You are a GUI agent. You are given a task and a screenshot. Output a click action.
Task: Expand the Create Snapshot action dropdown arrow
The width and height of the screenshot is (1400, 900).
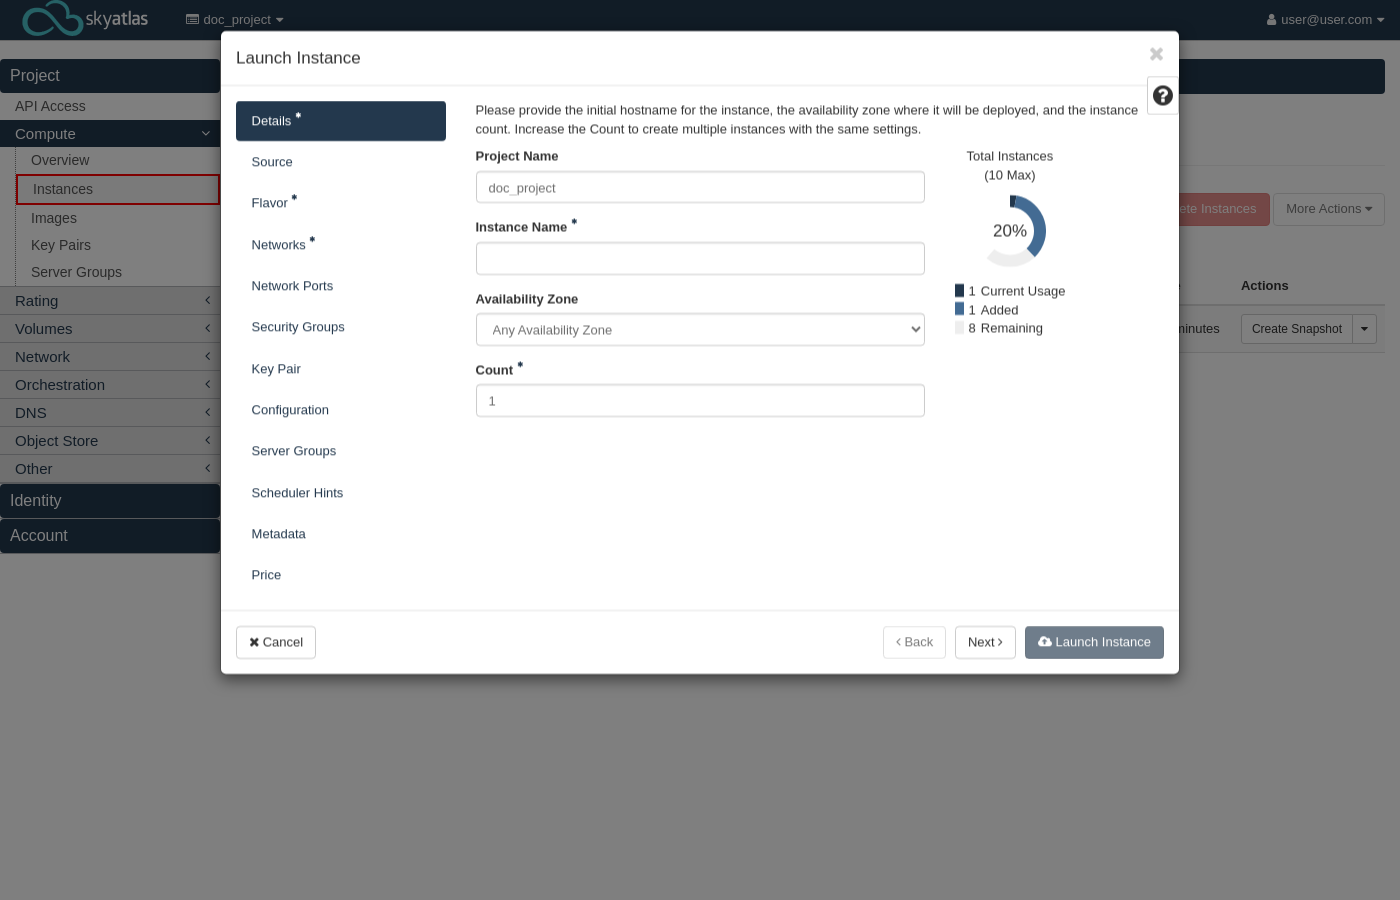pyautogui.click(x=1364, y=328)
